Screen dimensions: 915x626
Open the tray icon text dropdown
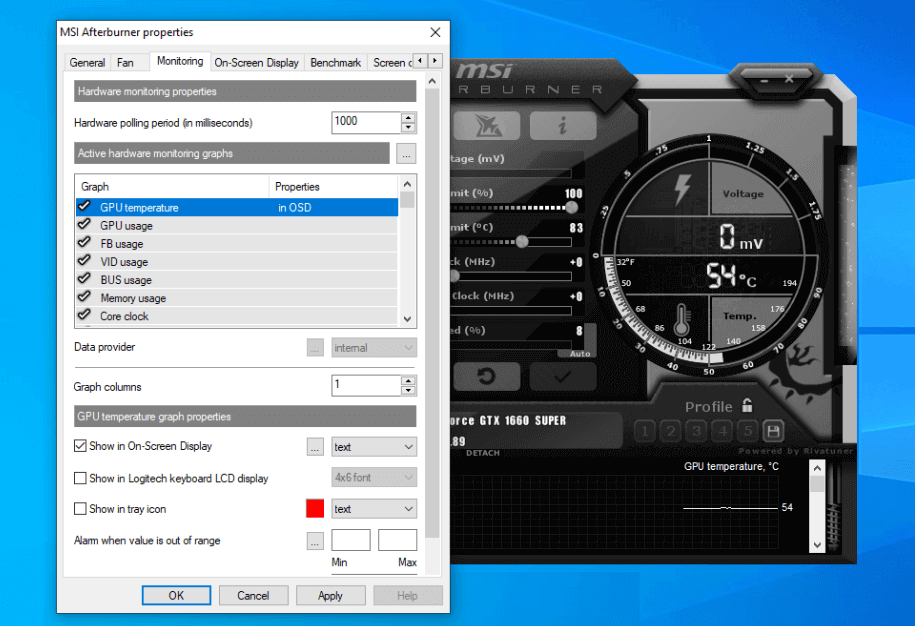(x=374, y=509)
